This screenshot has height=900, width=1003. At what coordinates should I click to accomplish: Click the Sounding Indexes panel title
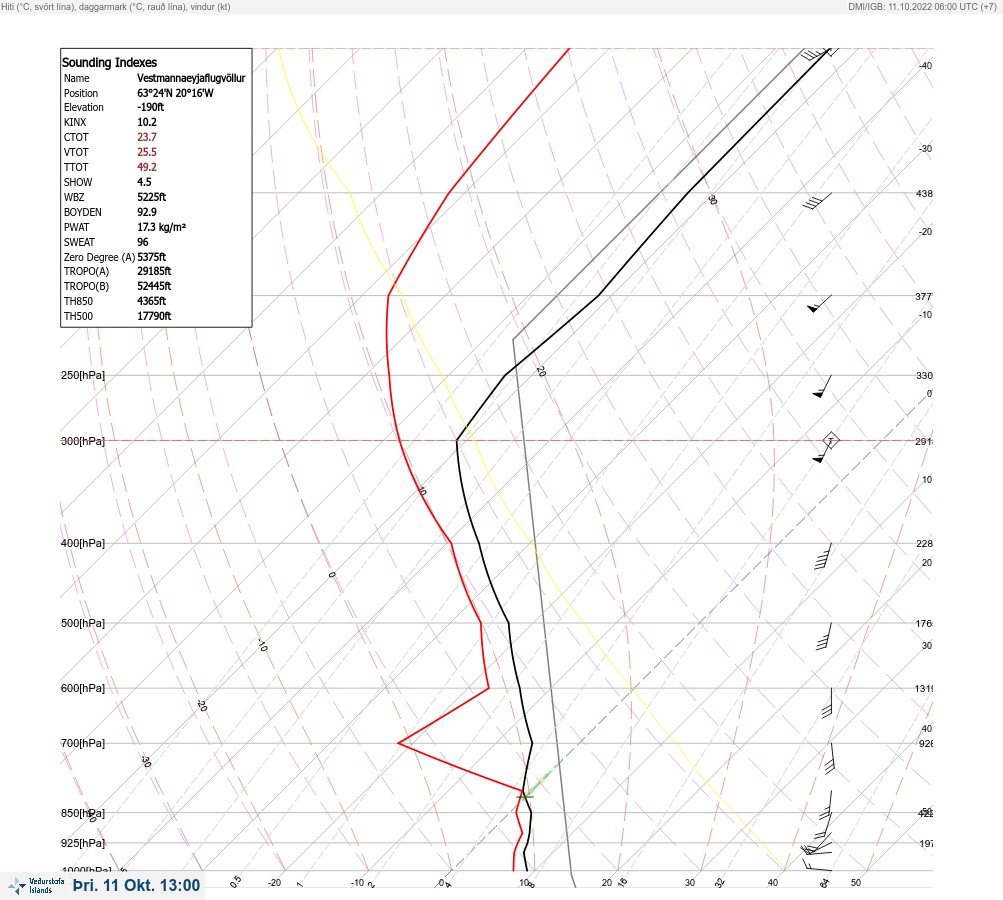coord(109,63)
